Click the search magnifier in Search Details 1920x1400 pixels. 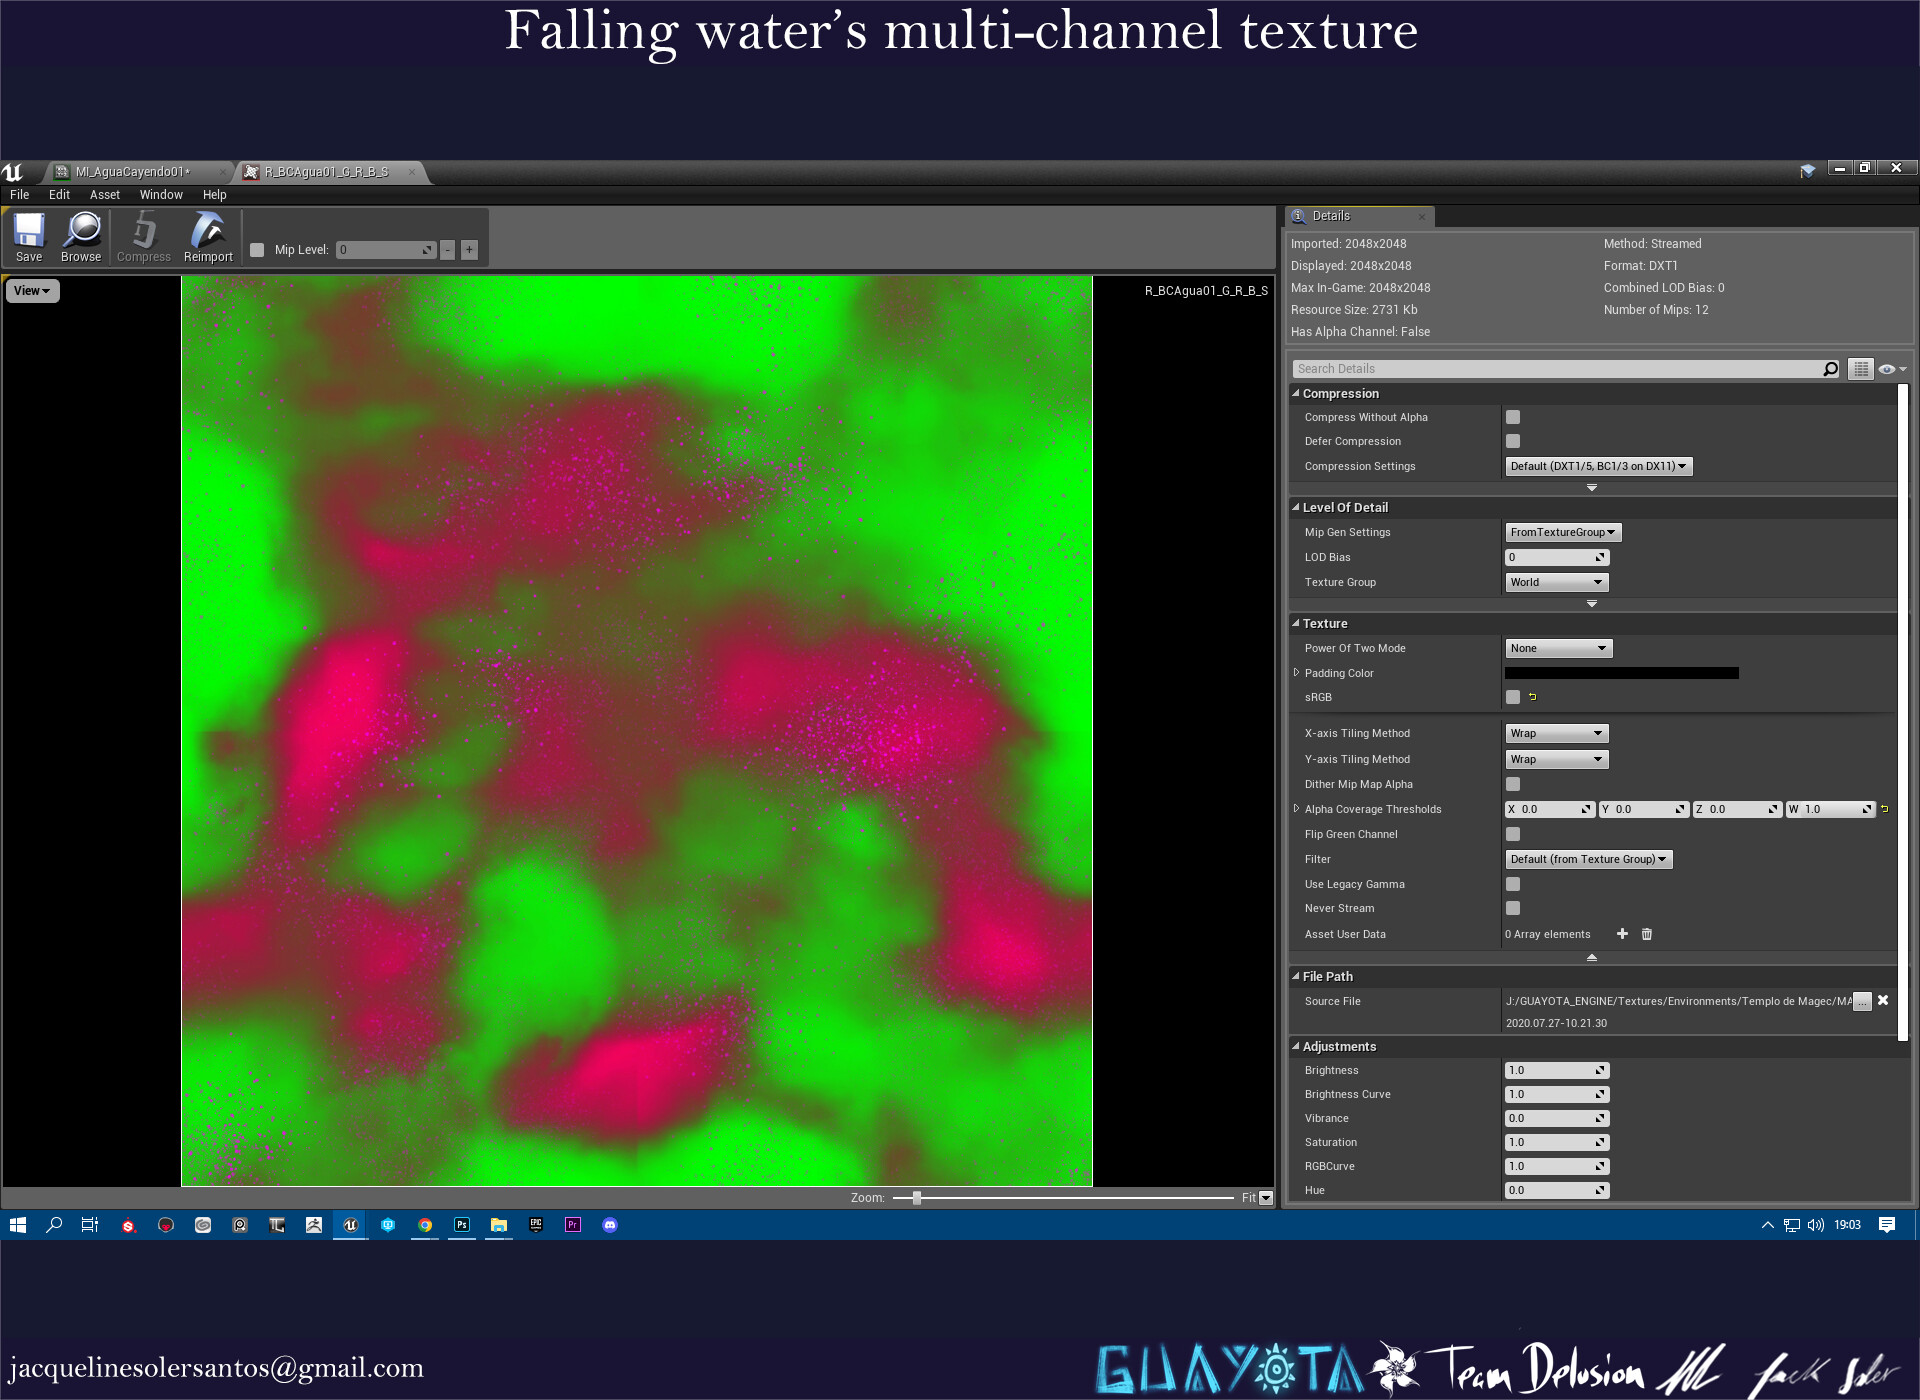[1830, 369]
